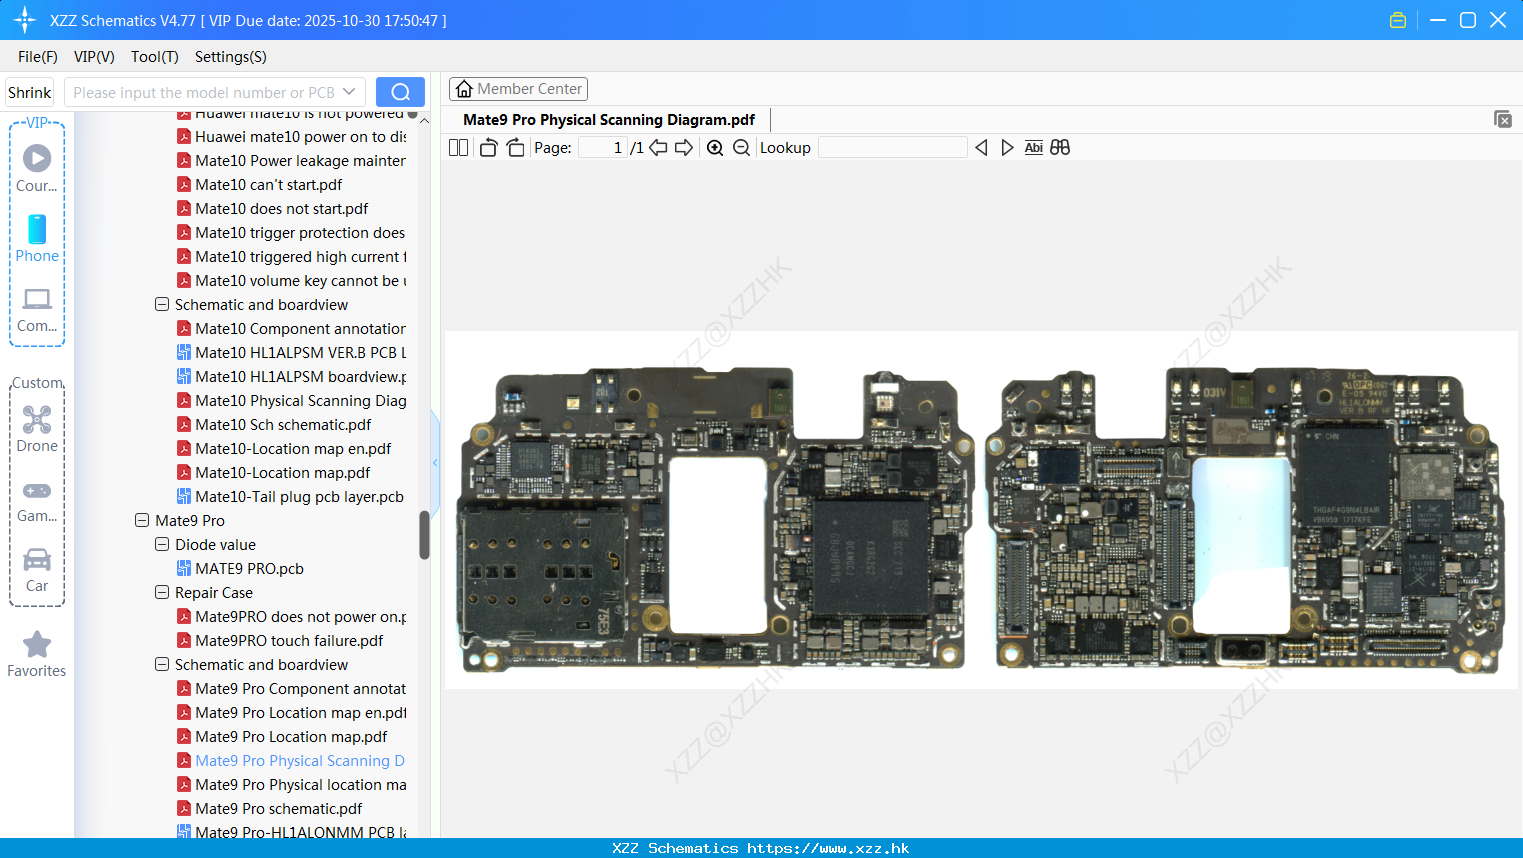Focus the Lookup text field
1523x858 pixels.
(x=893, y=148)
